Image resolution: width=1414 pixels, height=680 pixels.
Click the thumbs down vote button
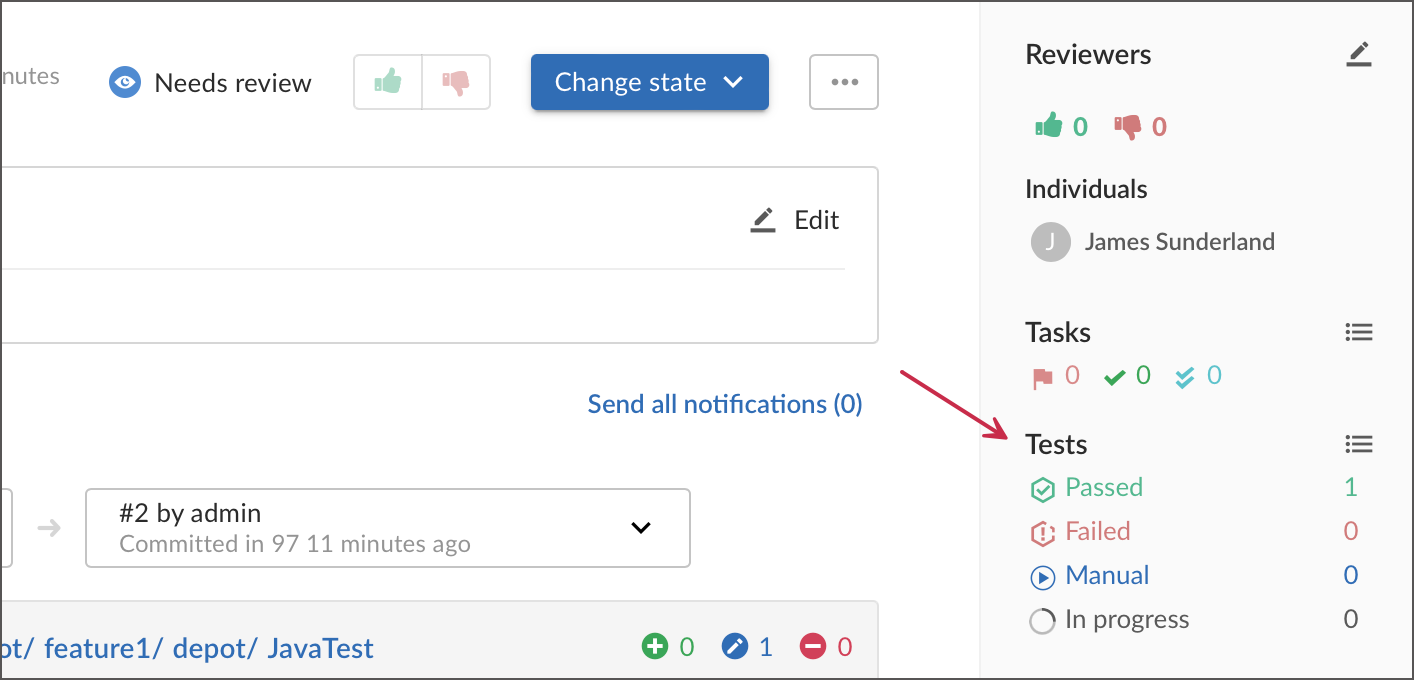[456, 82]
